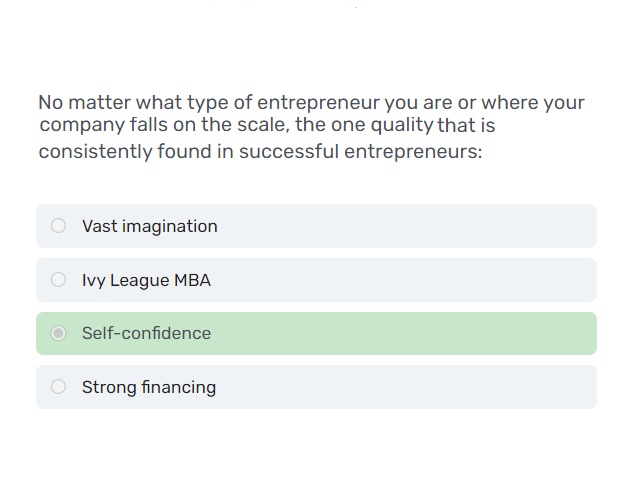Viewport: 636px width, 494px height.
Task: Click the 'Strong financing' answer text
Action: point(148,387)
